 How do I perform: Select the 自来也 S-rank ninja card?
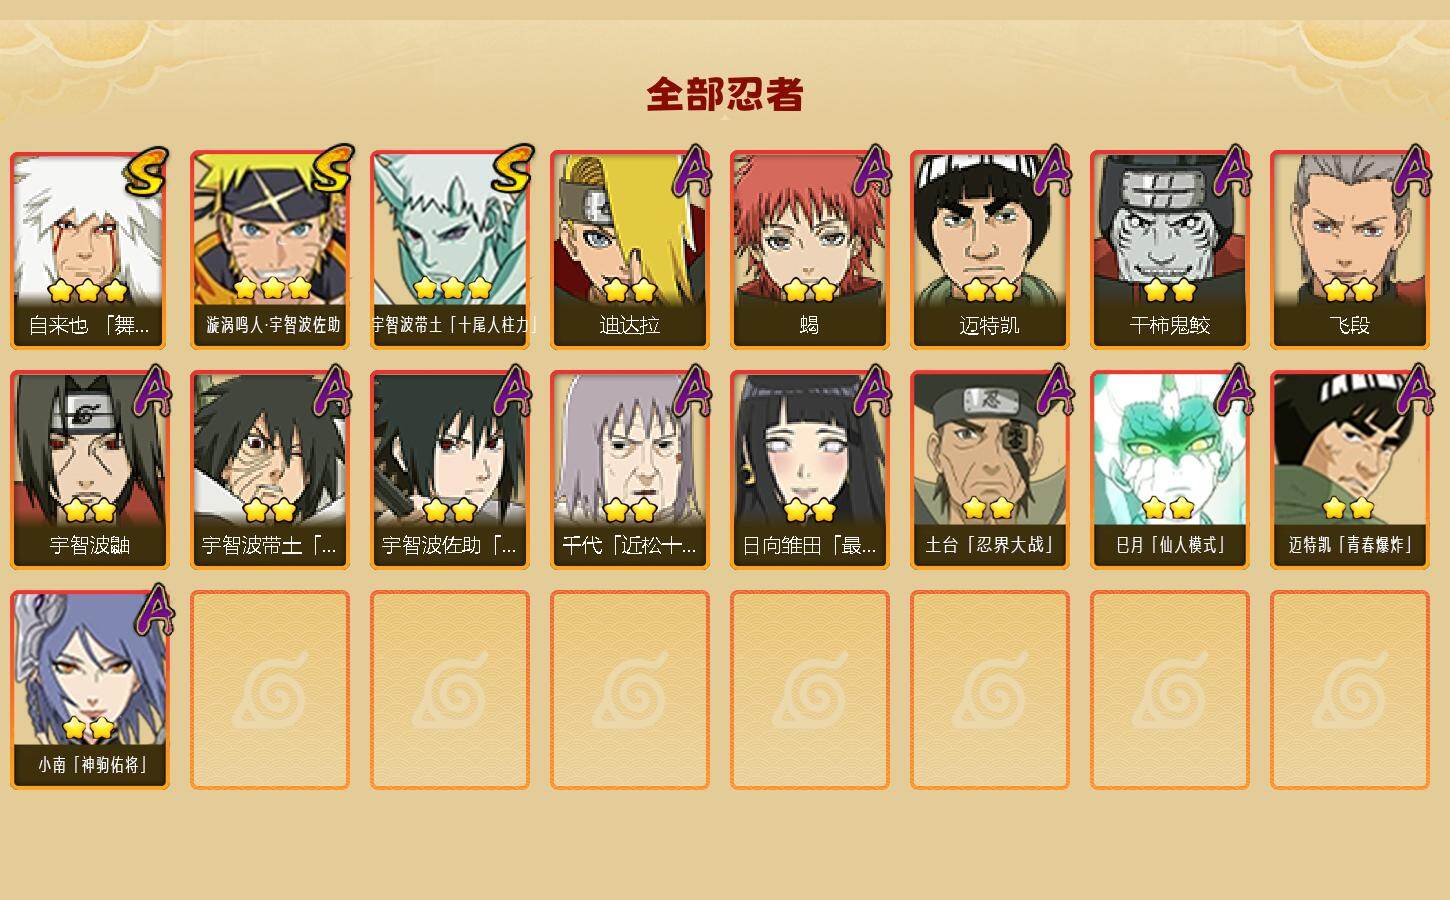[90, 250]
